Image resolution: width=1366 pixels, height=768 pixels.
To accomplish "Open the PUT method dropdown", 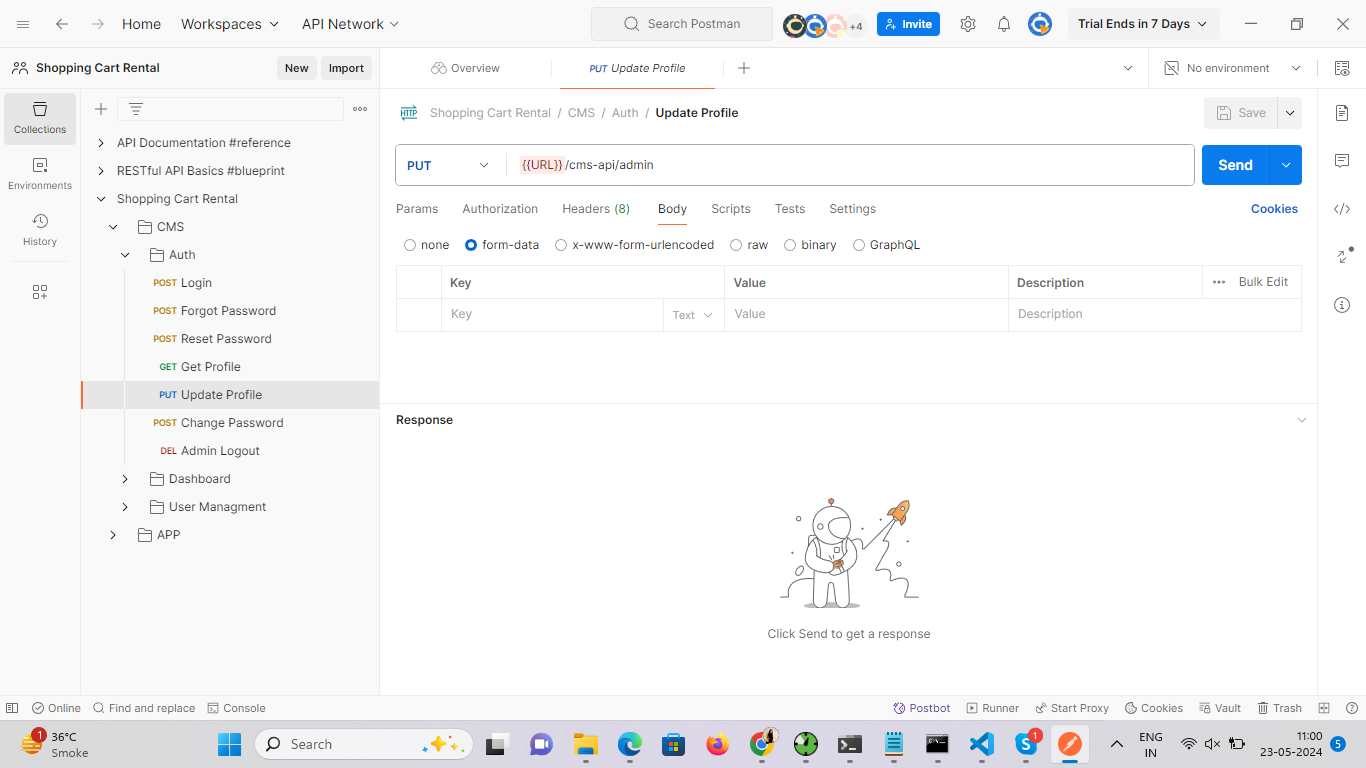I will (x=449, y=165).
